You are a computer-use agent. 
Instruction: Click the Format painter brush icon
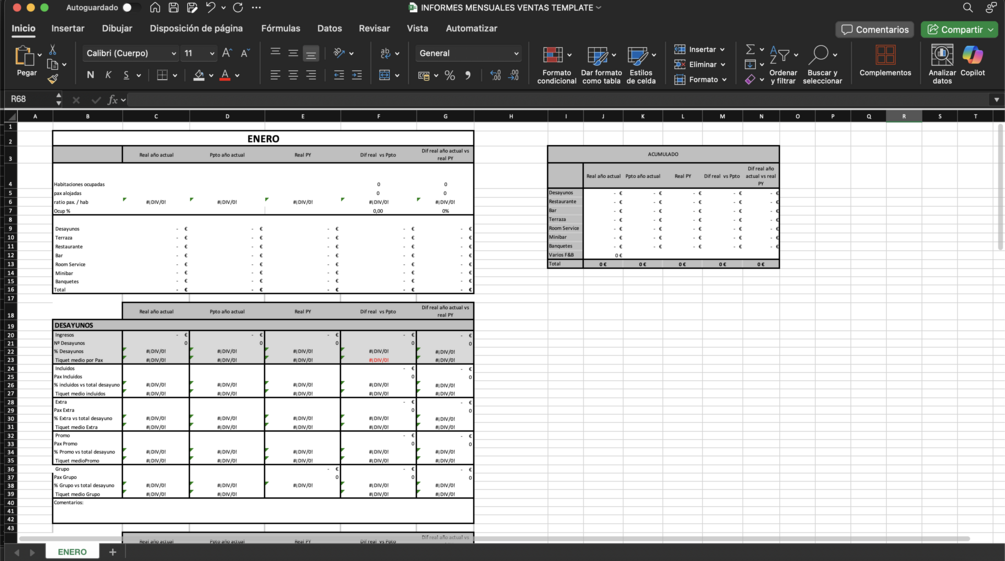pos(53,79)
